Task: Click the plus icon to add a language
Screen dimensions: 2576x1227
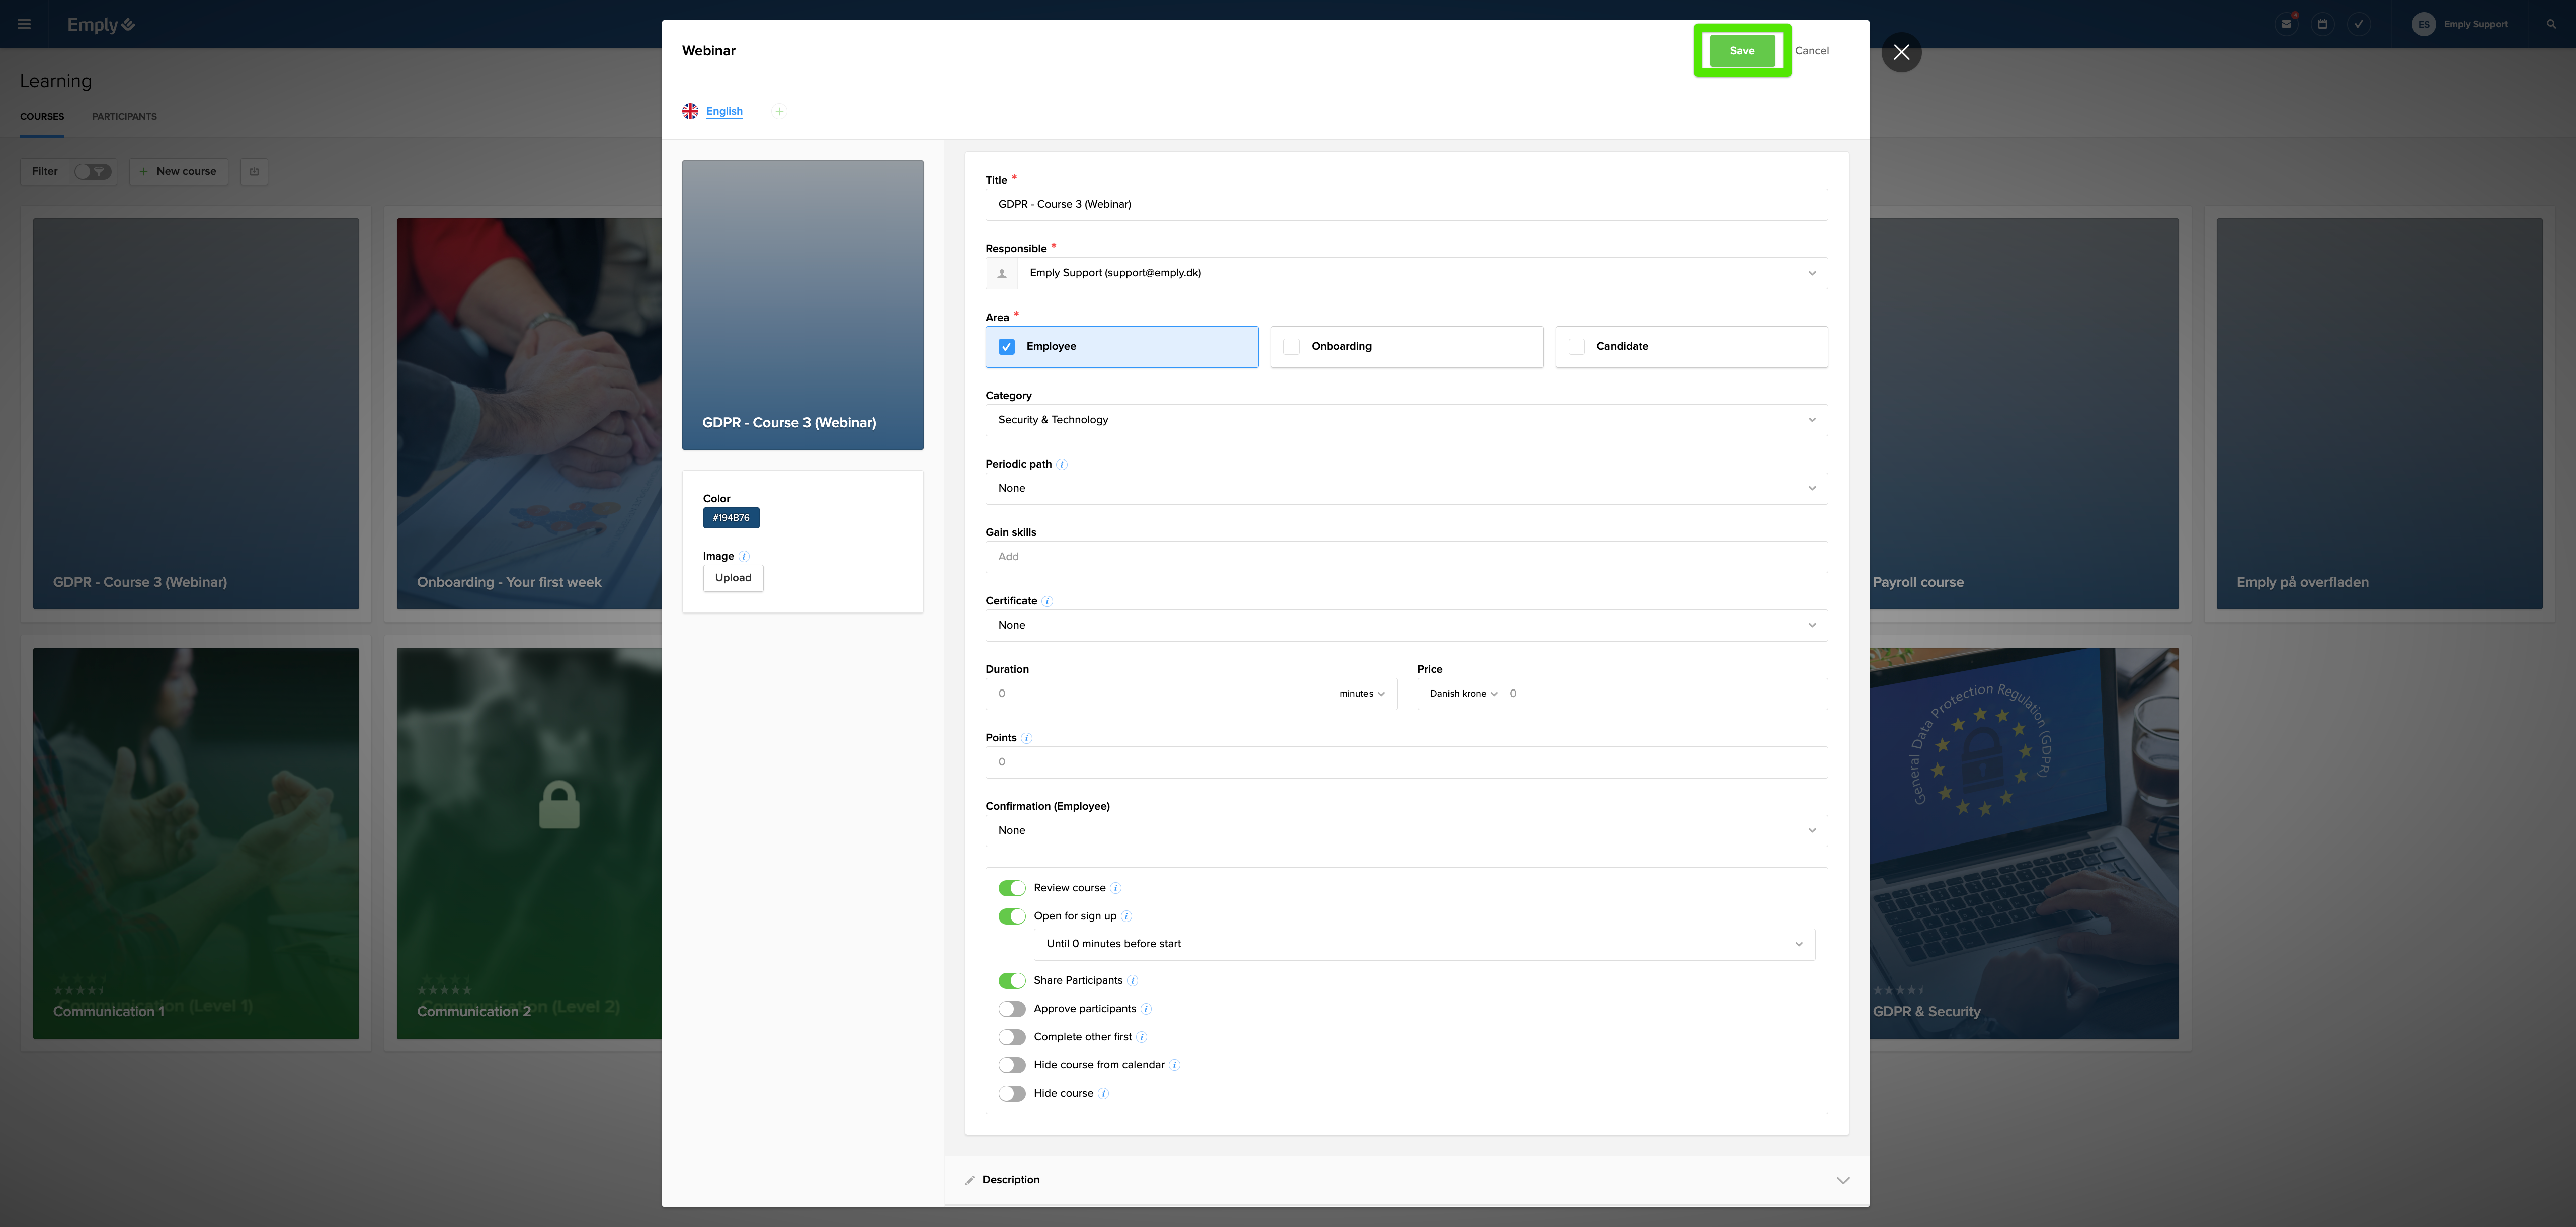Action: 779,112
